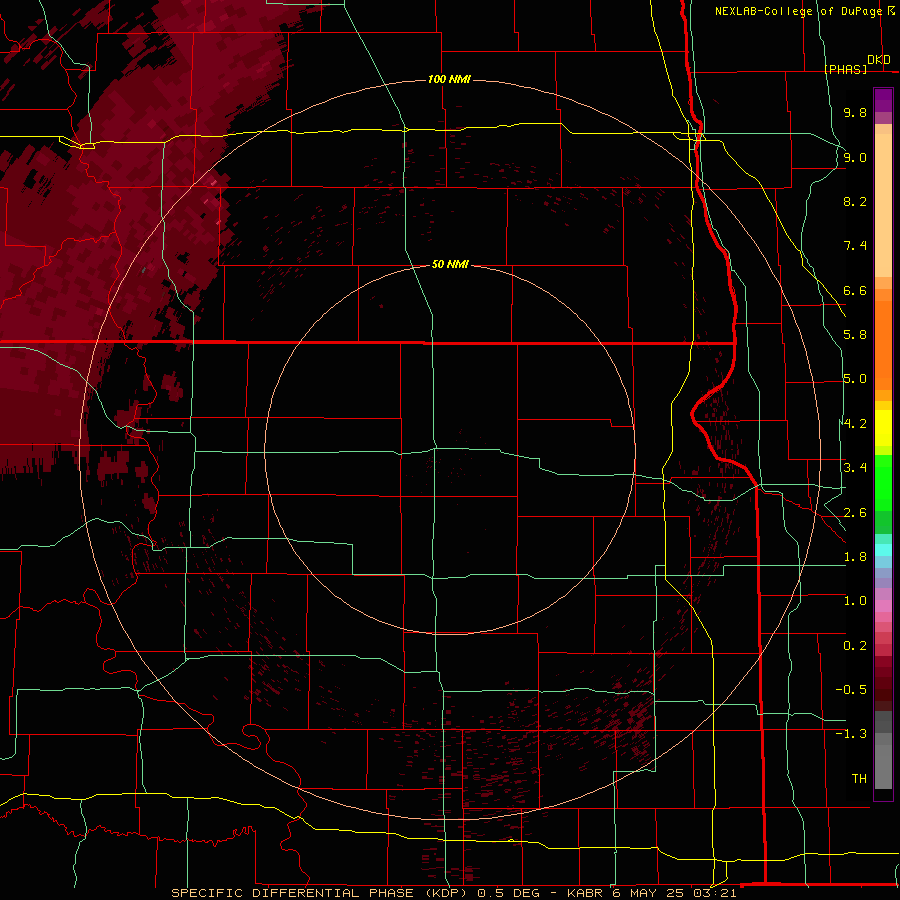Click the DKD label above the color scale
Viewport: 900px width, 900px height.
coord(879,60)
